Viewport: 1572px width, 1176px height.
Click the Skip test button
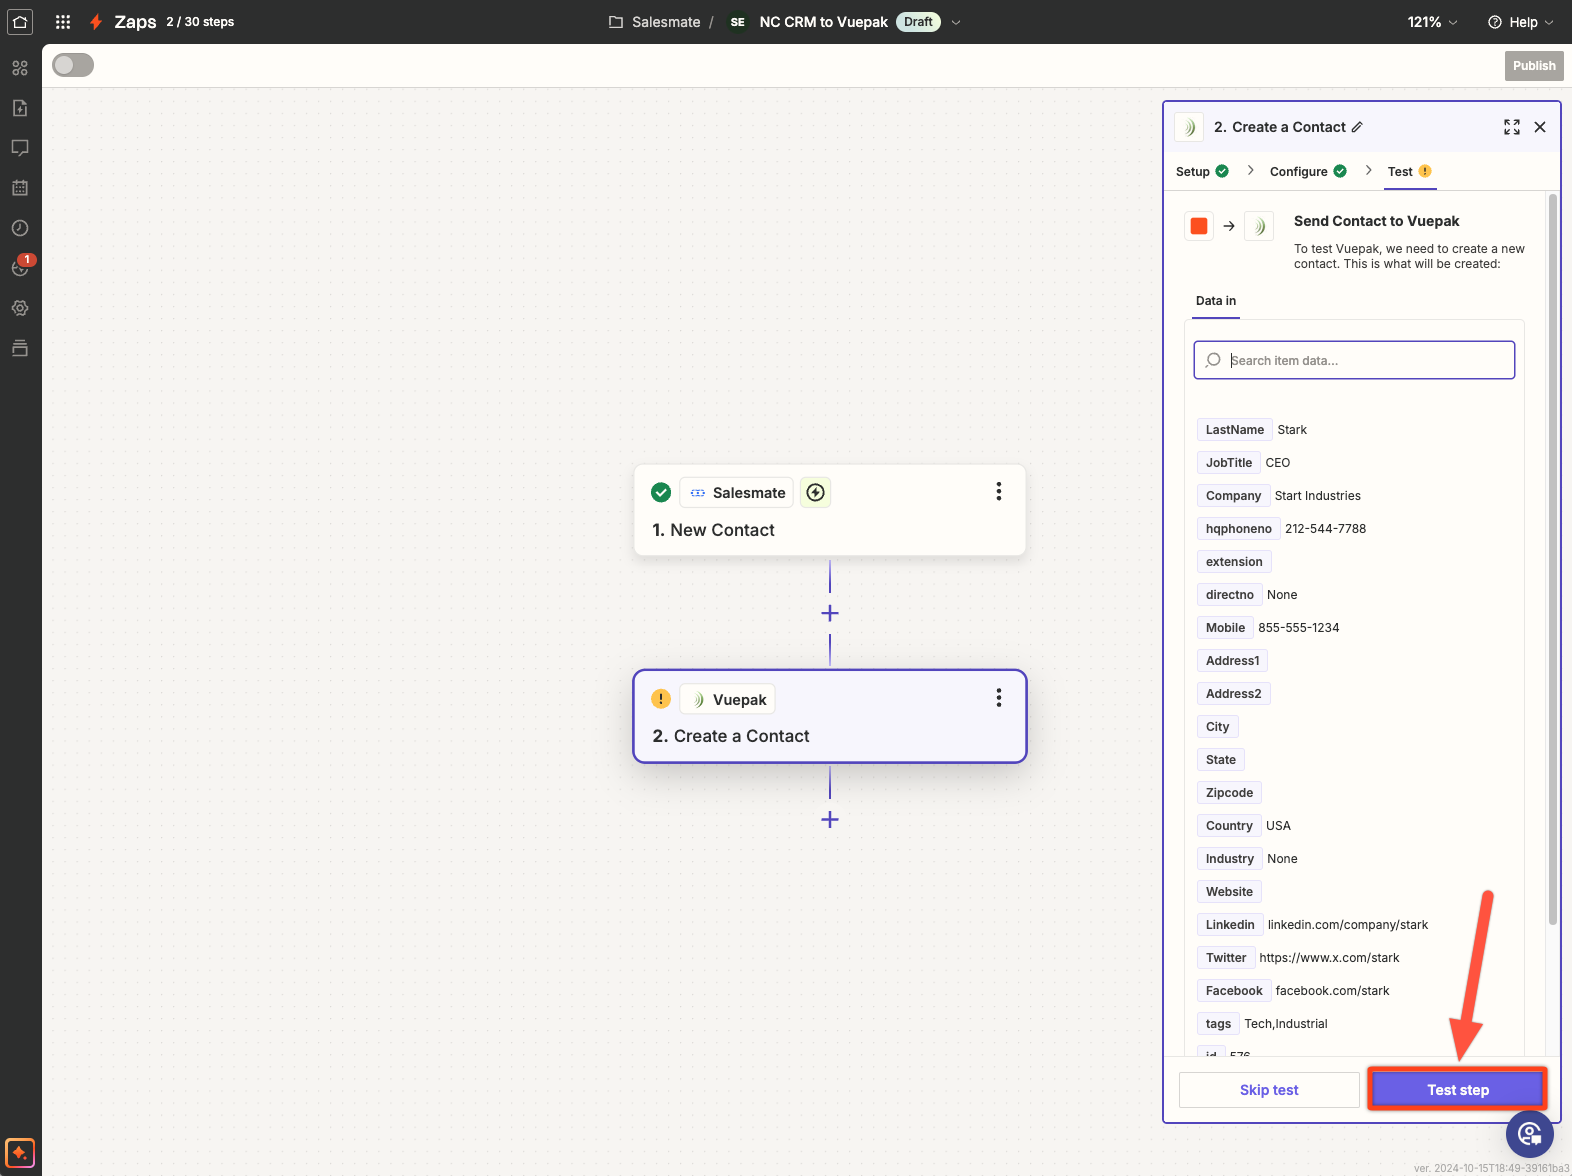(1268, 1090)
